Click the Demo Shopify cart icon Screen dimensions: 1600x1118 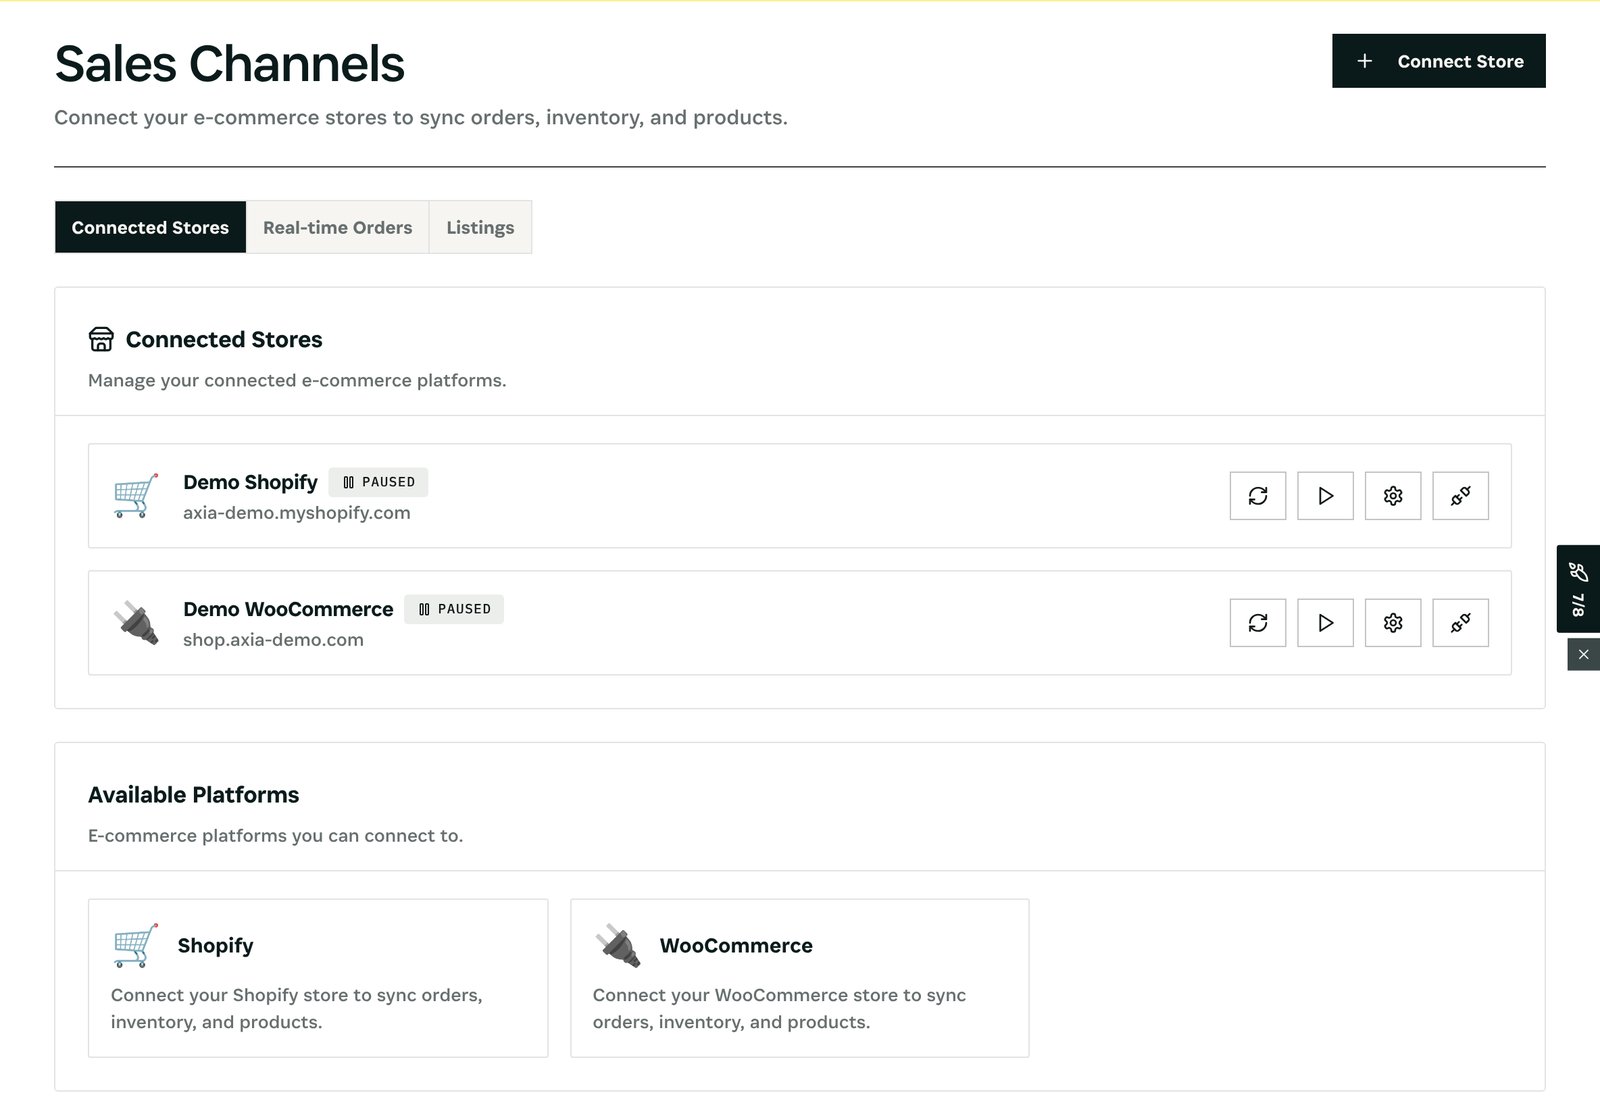[x=136, y=495]
